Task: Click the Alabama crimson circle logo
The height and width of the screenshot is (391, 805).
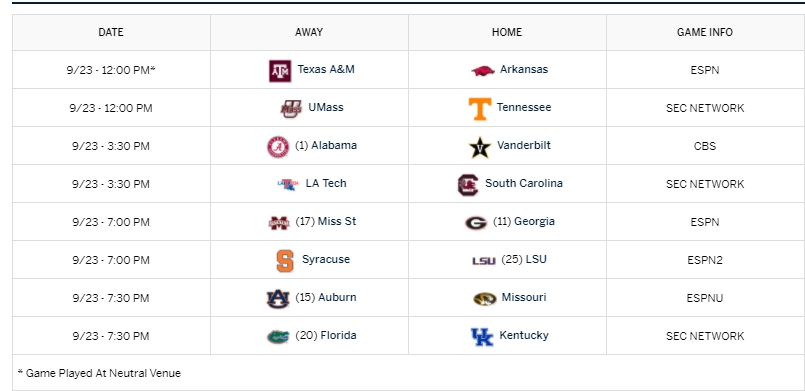Action: point(278,147)
